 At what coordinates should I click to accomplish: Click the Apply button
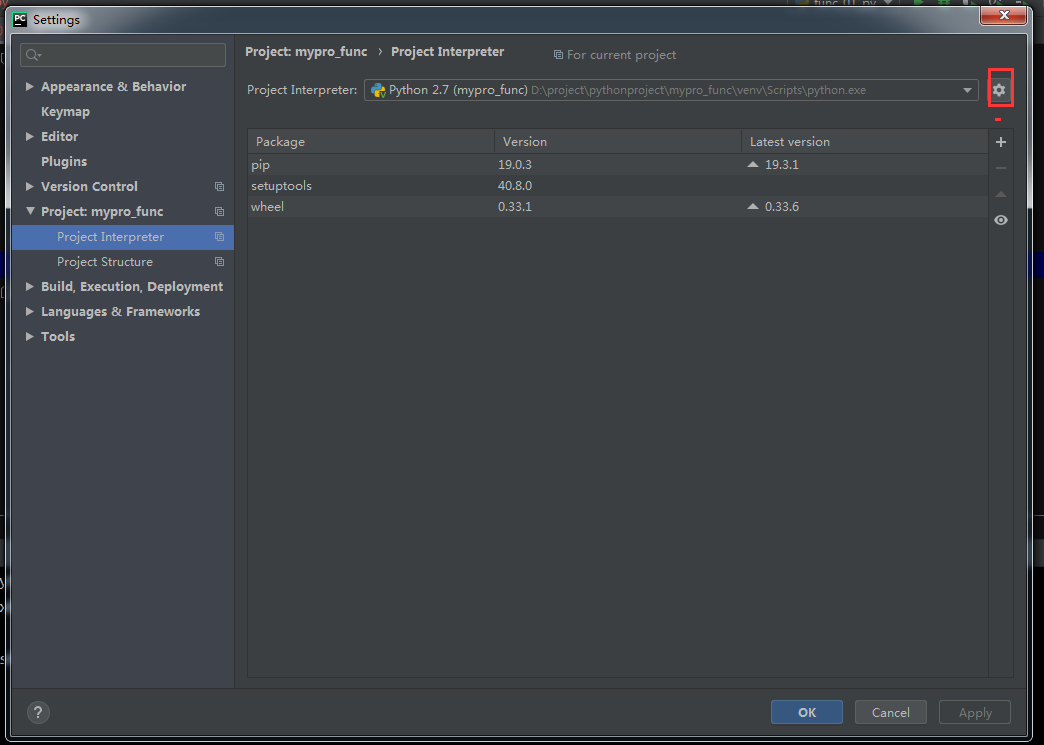coord(975,712)
